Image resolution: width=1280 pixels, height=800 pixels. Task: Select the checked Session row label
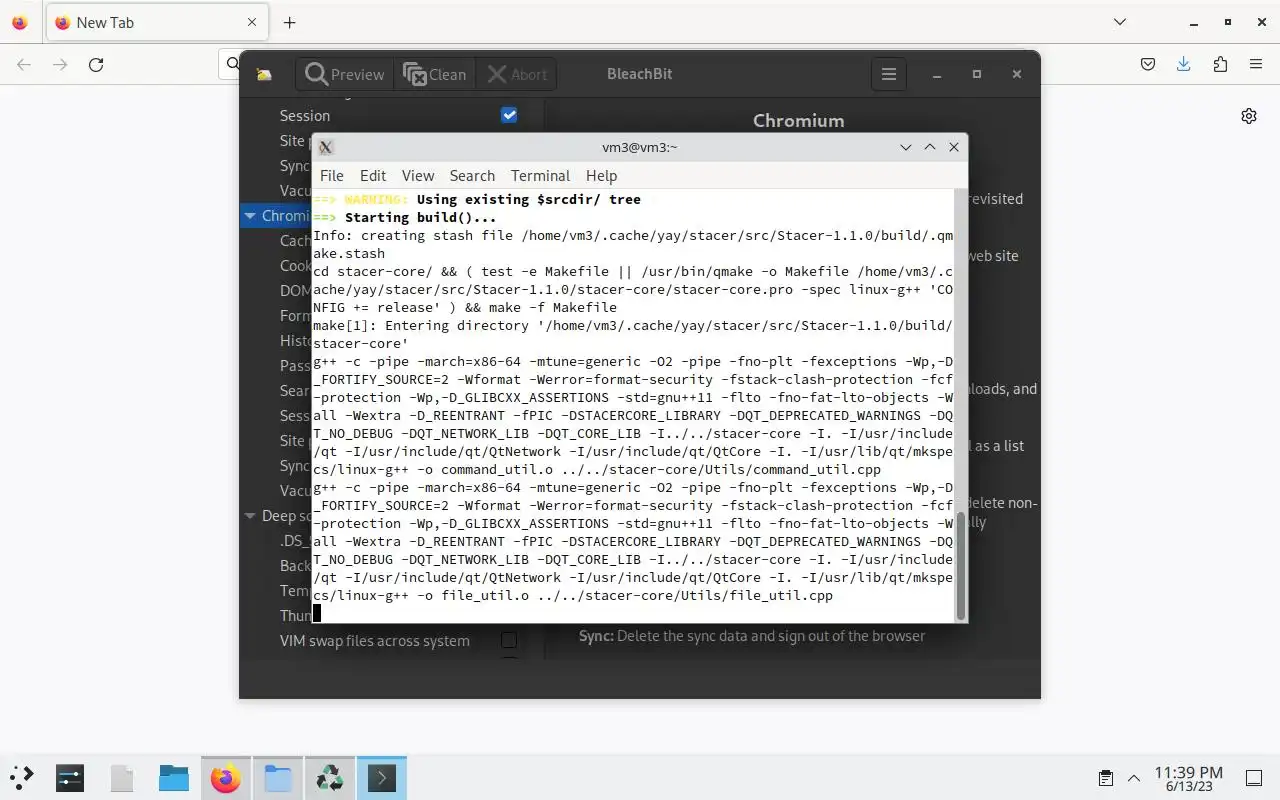pyautogui.click(x=305, y=115)
